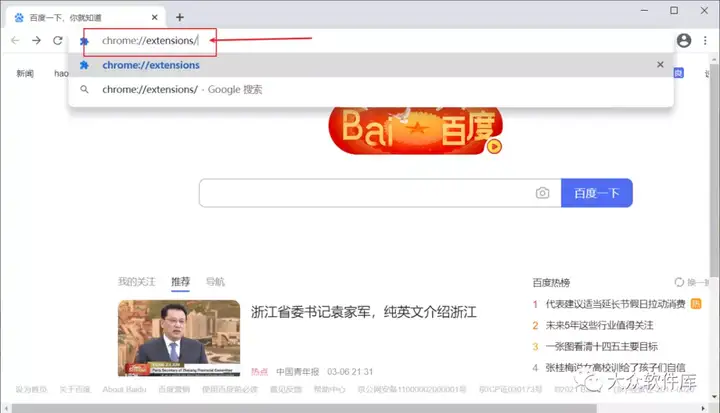Open the fourth hot item about 张桂梅
This screenshot has width=720, height=413.
[x=615, y=368]
